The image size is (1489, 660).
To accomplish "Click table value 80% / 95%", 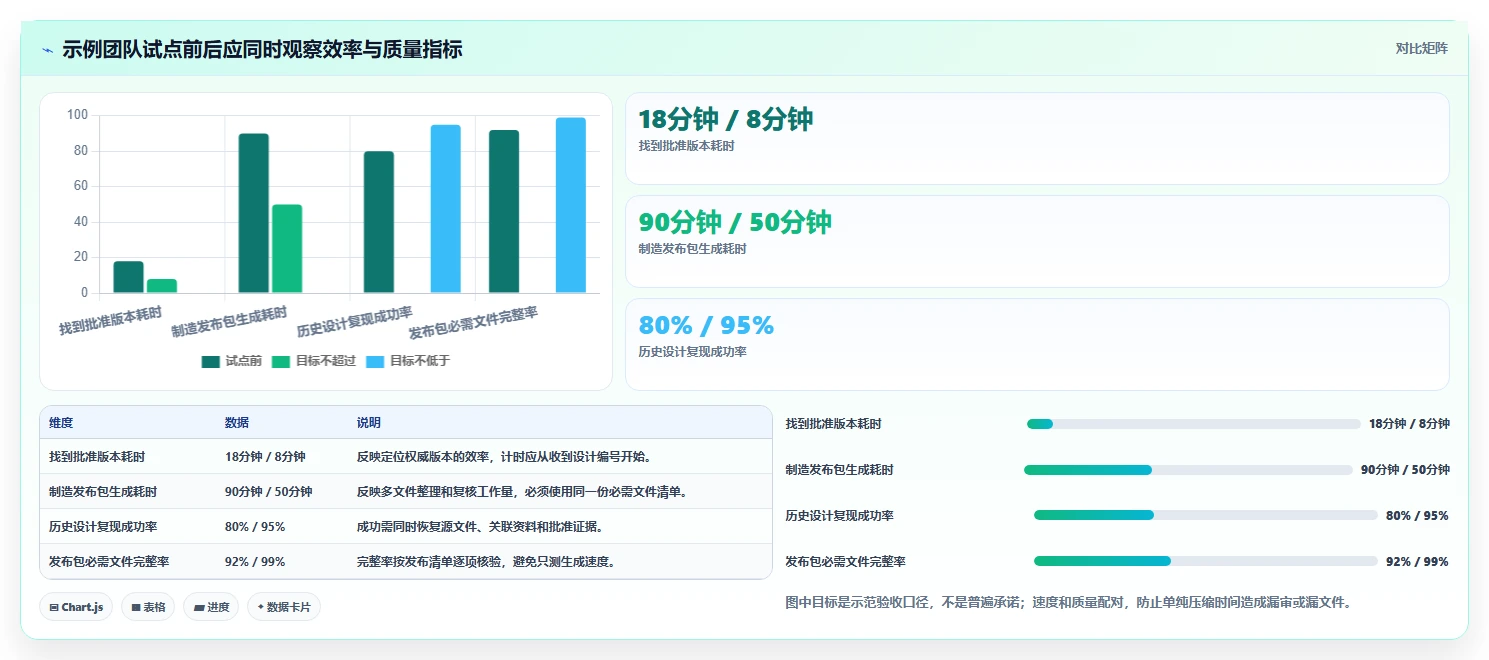I will pyautogui.click(x=255, y=527).
